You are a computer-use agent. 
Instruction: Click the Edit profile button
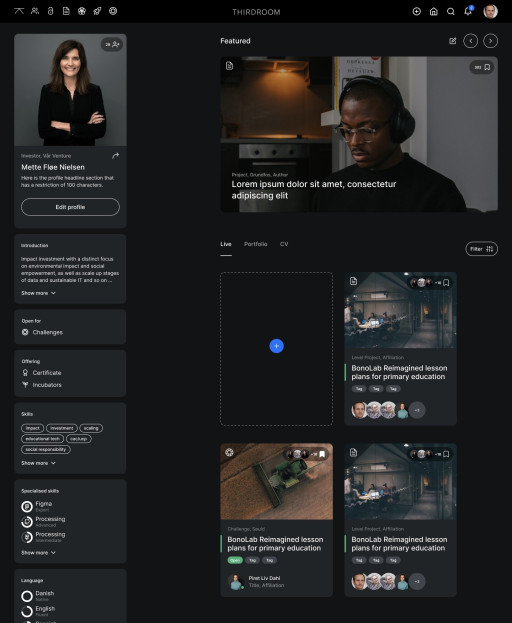point(70,207)
